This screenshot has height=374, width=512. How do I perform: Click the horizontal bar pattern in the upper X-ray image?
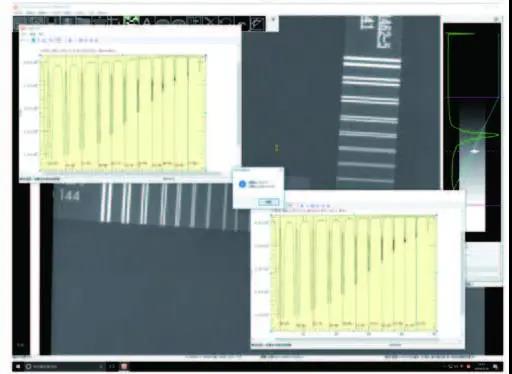point(369,119)
